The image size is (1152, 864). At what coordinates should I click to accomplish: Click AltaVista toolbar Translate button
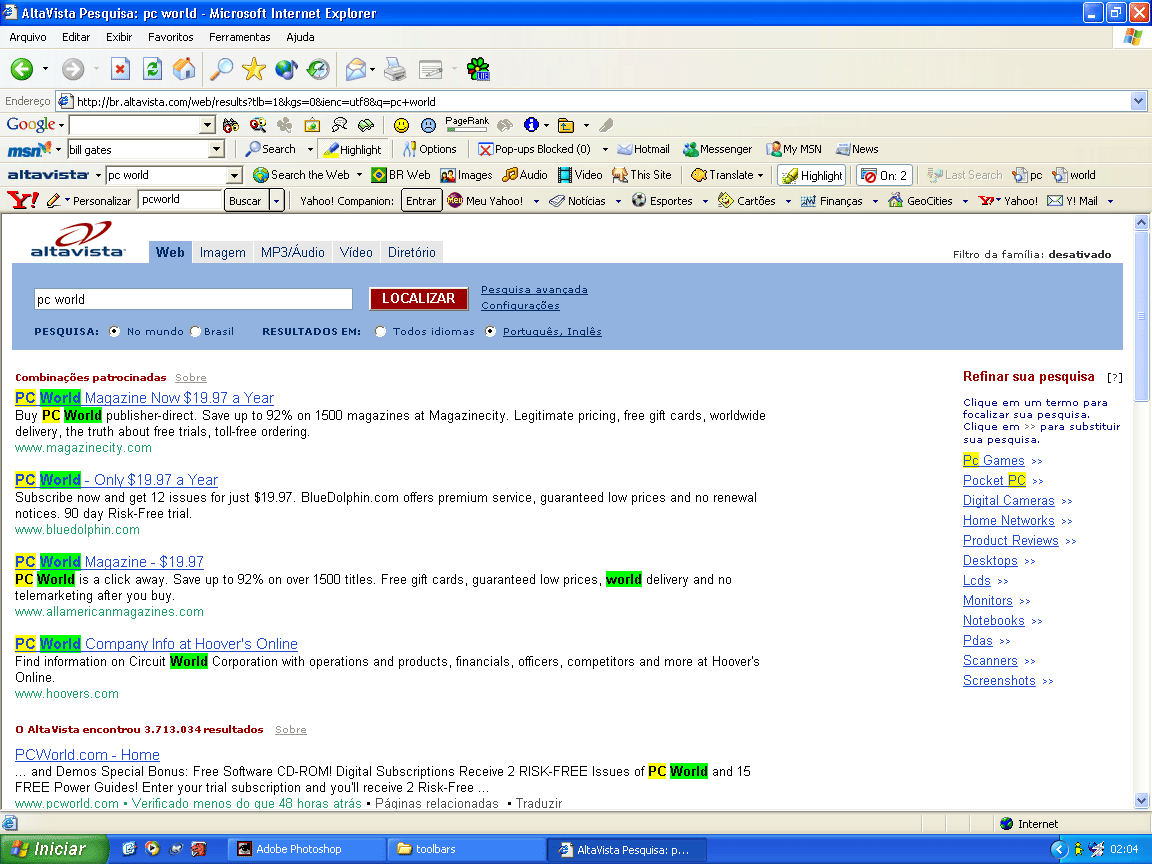click(x=723, y=175)
